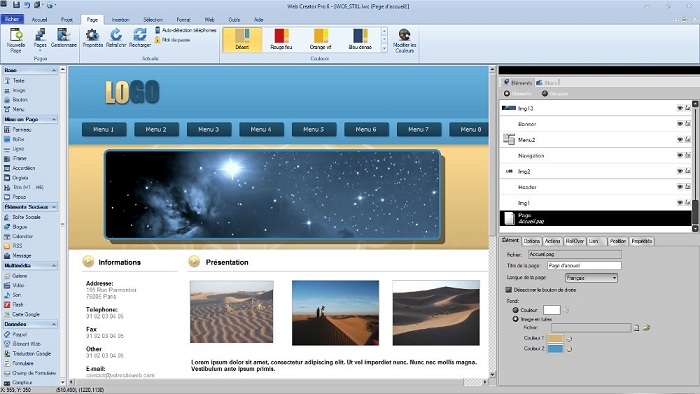Switch to the Accueil ribbon tab

(x=39, y=20)
